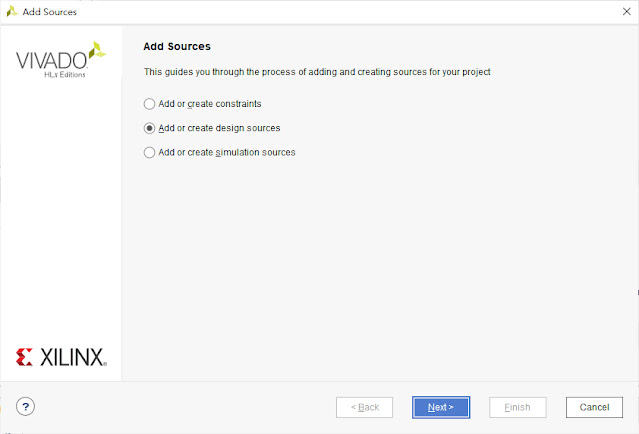
Task: Click the green Vivado leaf emblem
Action: [97, 50]
